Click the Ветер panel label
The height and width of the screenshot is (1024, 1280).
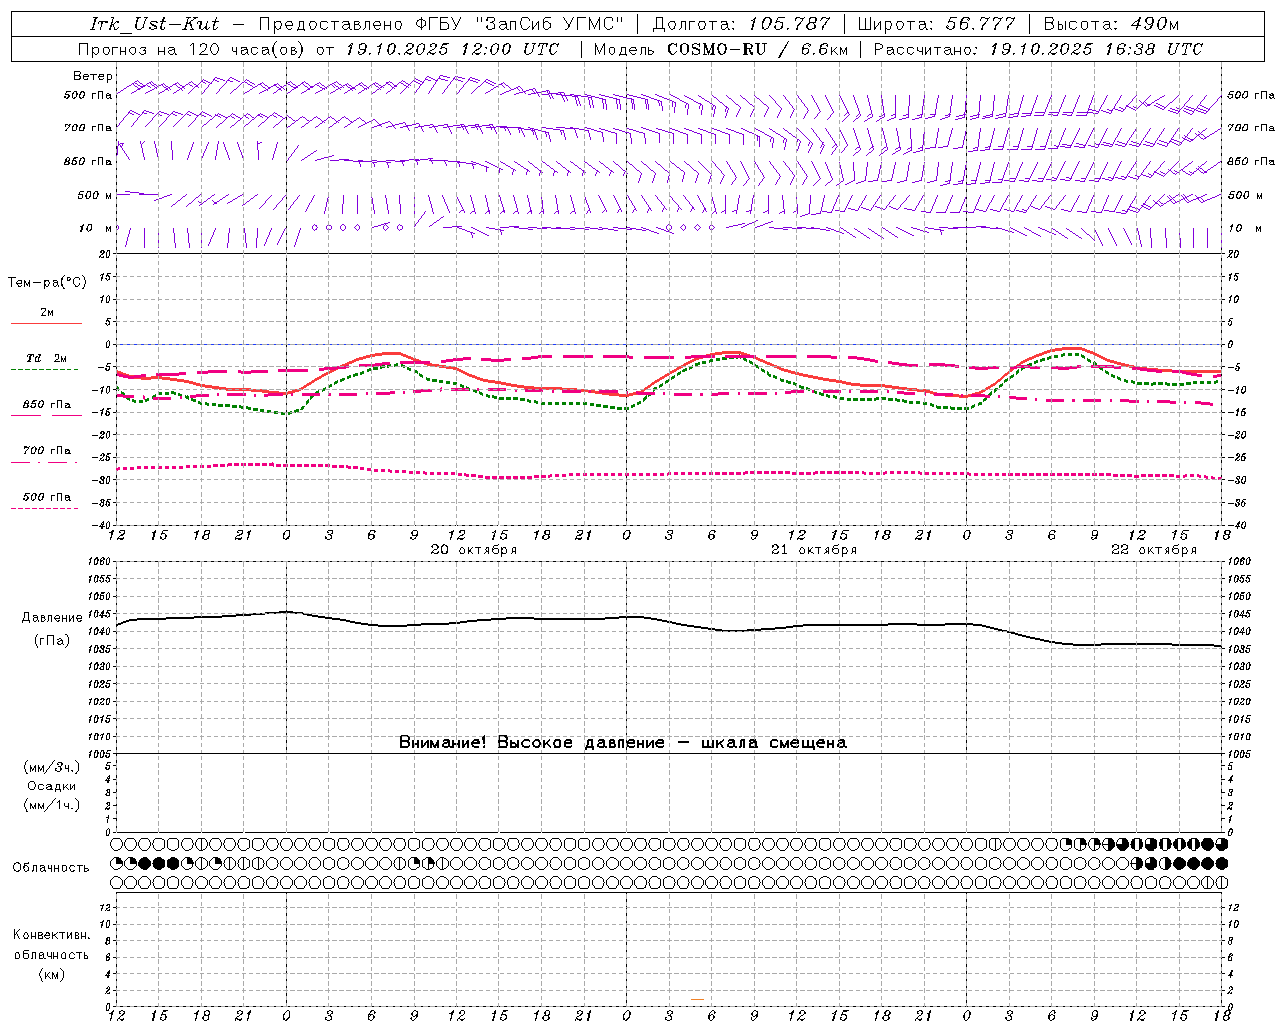click(93, 76)
